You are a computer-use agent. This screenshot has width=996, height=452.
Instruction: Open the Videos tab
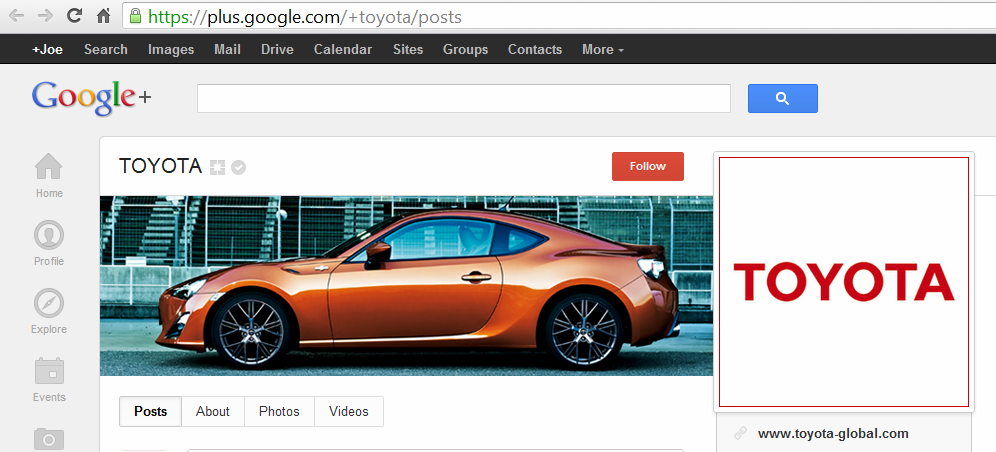[x=348, y=411]
